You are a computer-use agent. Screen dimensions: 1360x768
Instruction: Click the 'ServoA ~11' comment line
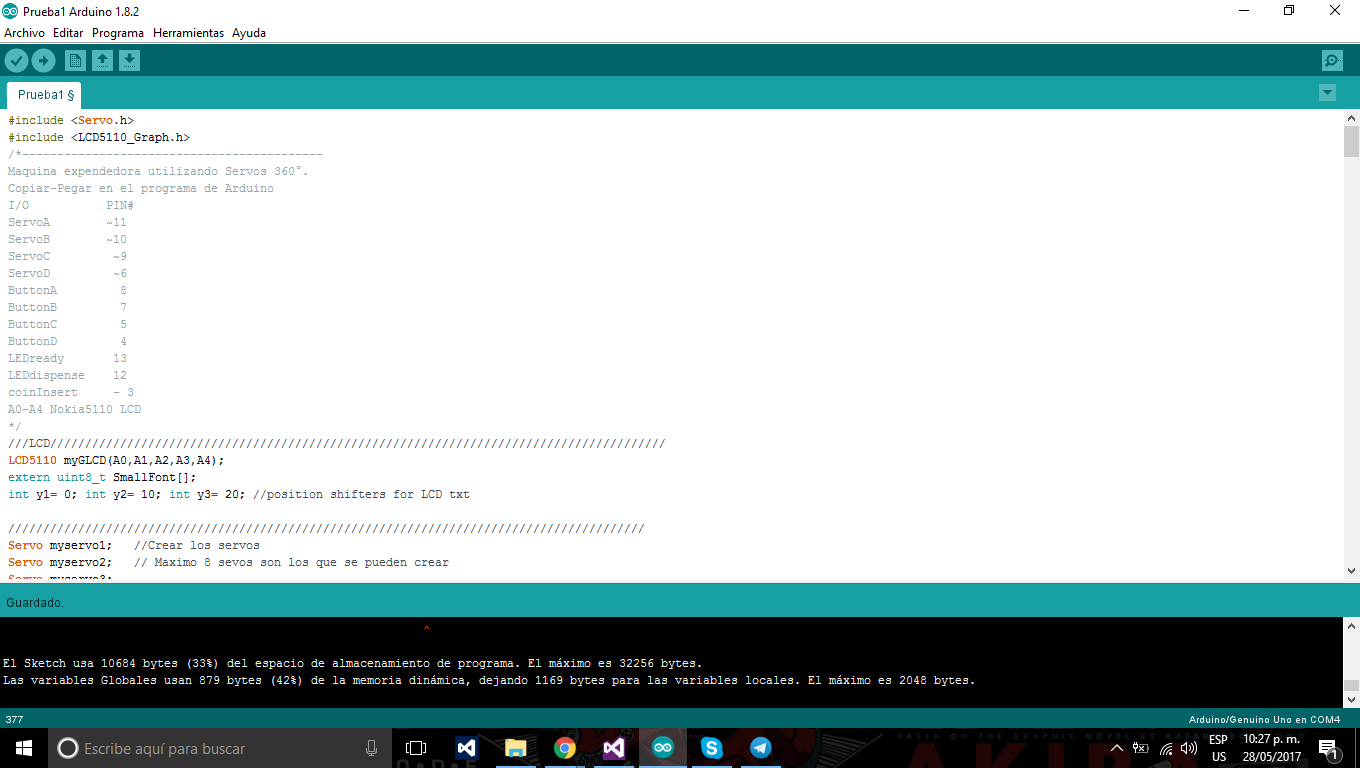(x=67, y=222)
